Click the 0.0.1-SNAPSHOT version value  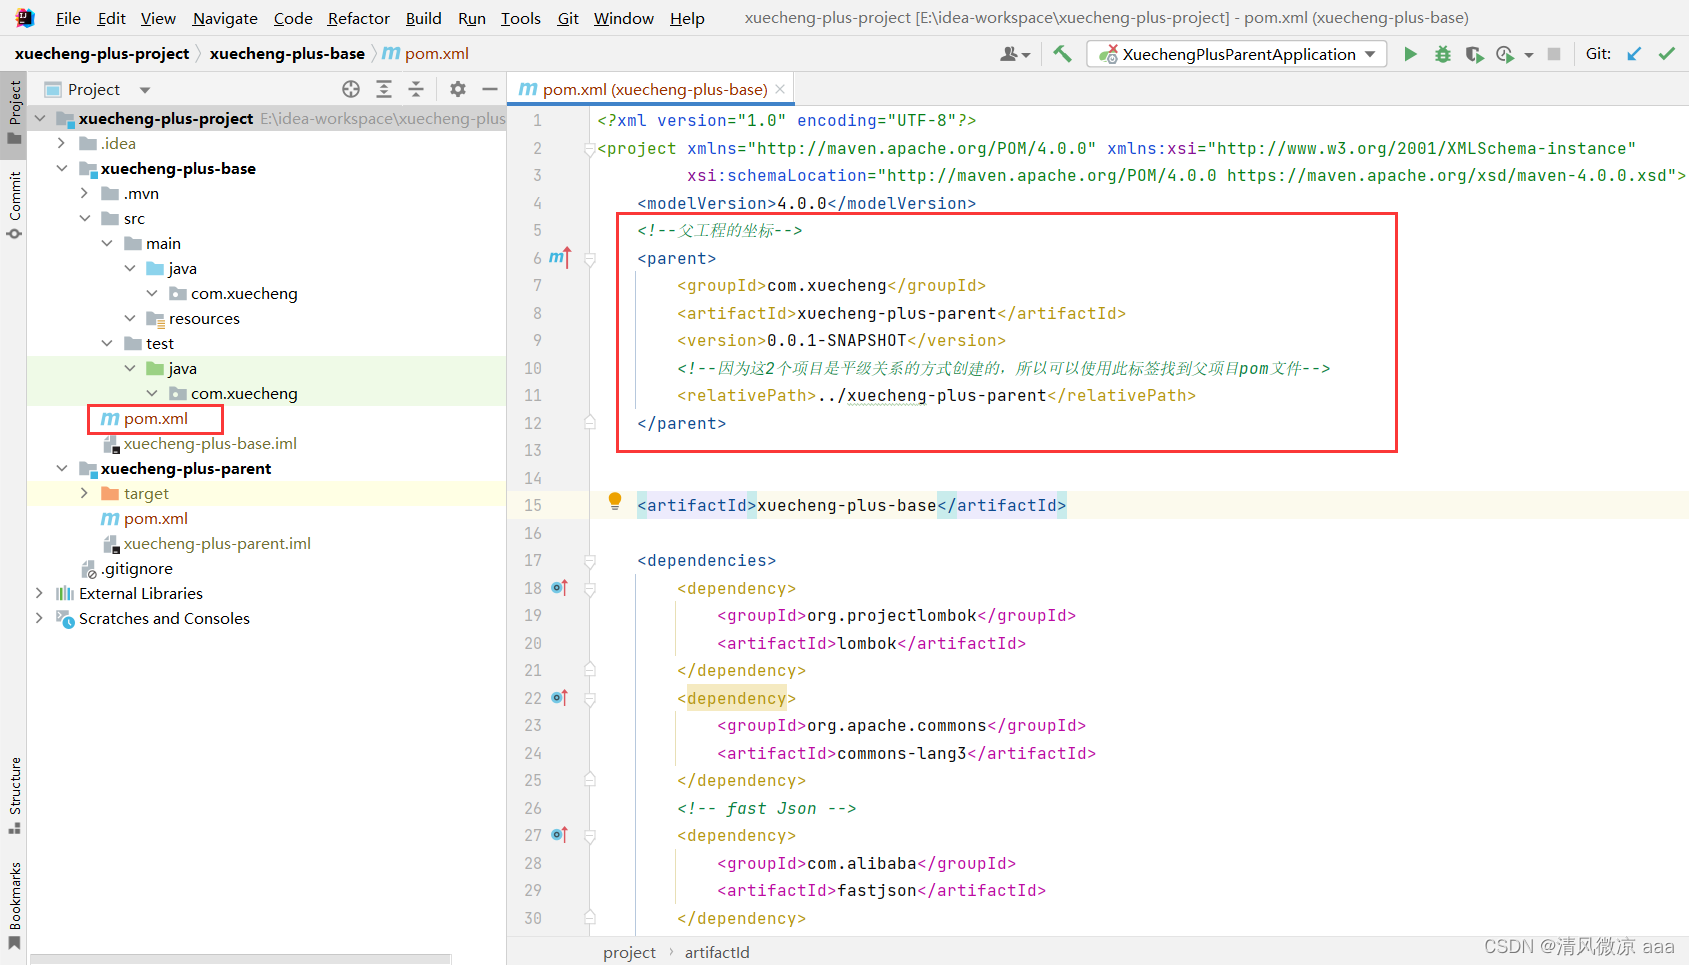(836, 340)
